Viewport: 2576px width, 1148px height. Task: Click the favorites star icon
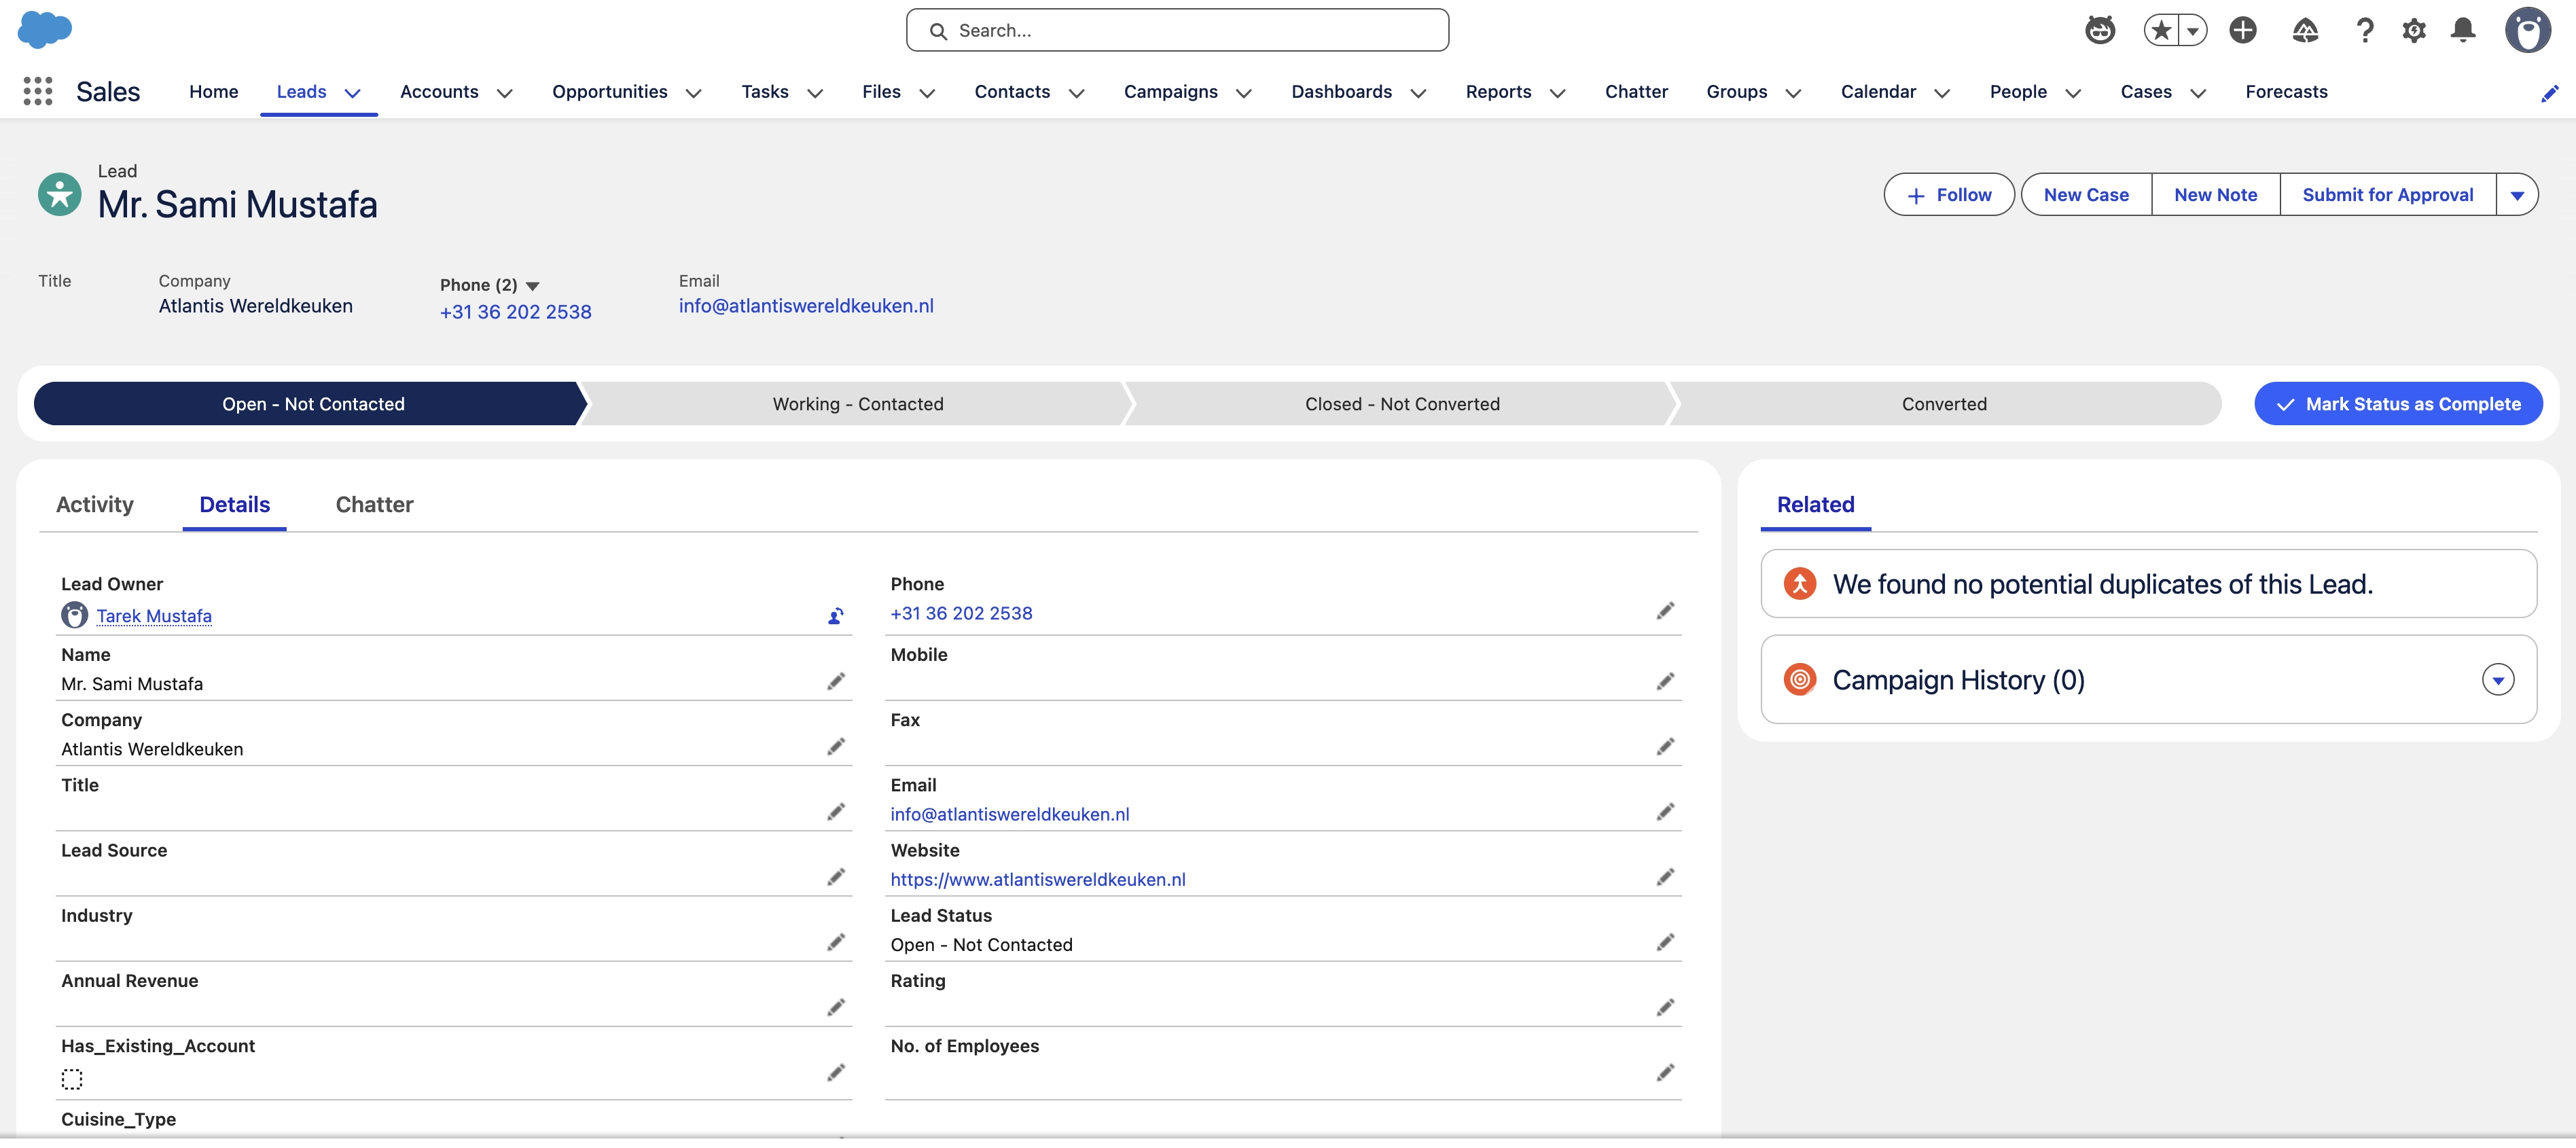(x=2161, y=30)
